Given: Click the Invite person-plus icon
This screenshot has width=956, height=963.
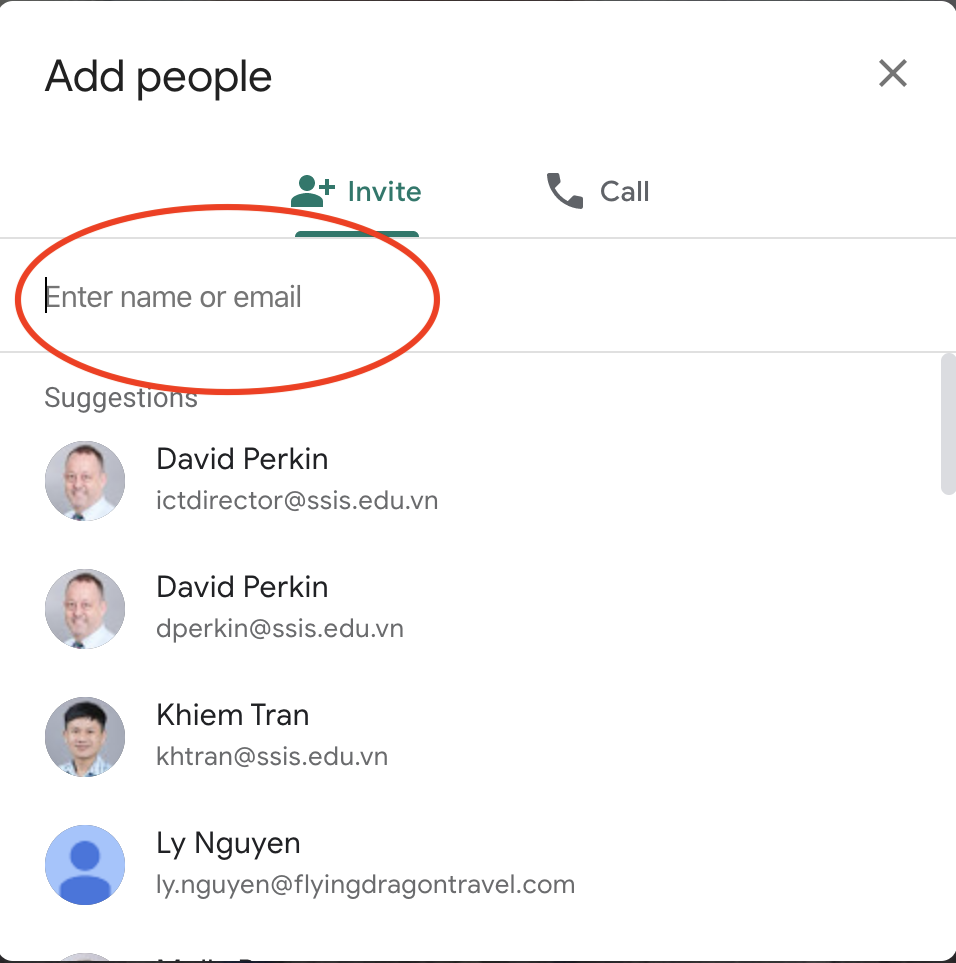Looking at the screenshot, I should (313, 191).
